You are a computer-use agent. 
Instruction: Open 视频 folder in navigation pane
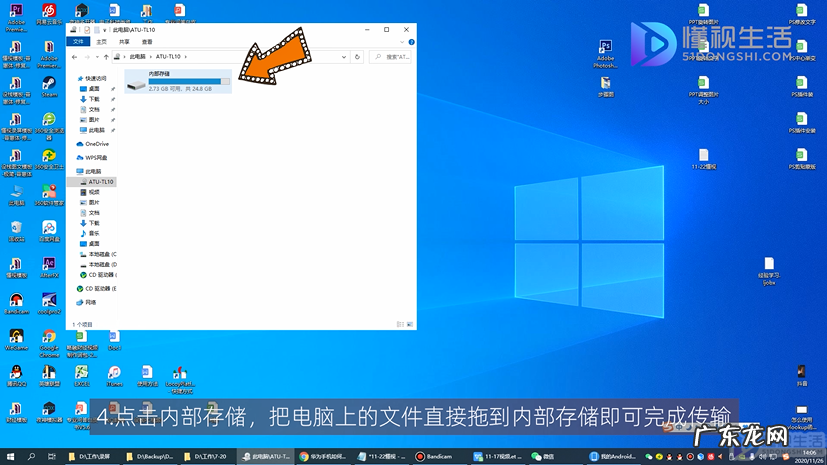tap(90, 192)
